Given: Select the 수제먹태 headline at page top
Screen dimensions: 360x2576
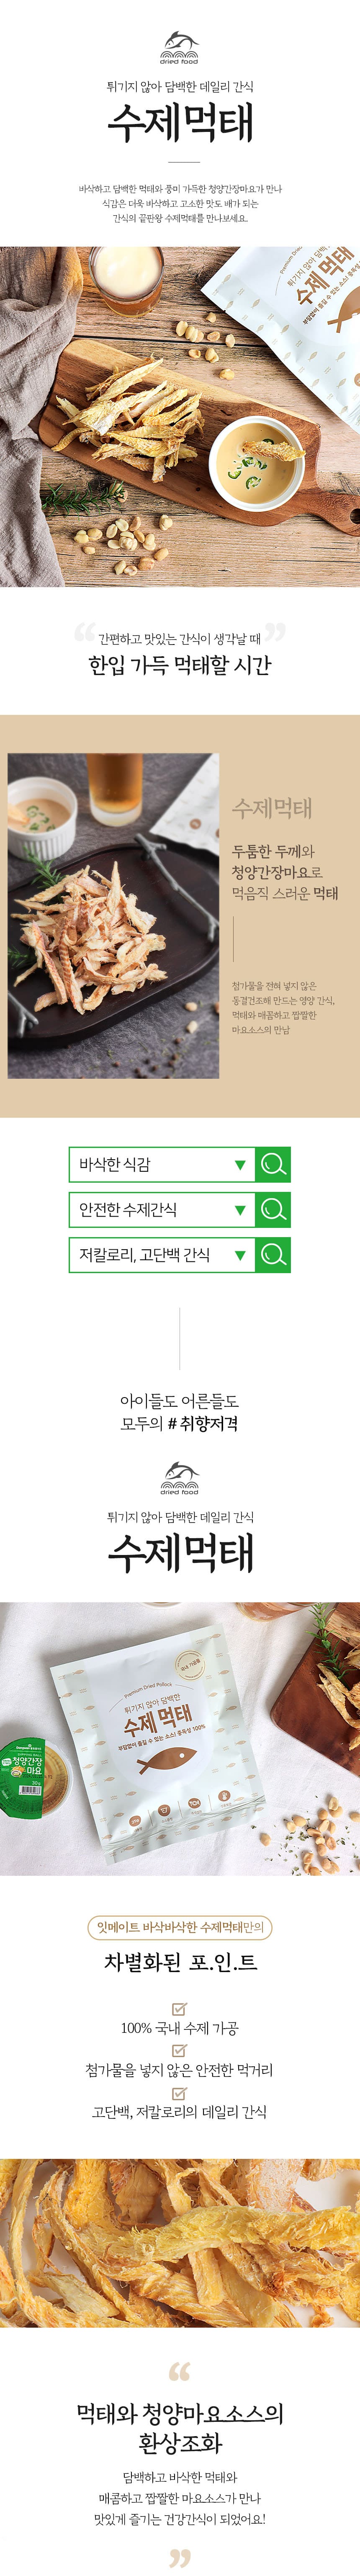Looking at the screenshot, I should point(180,122).
